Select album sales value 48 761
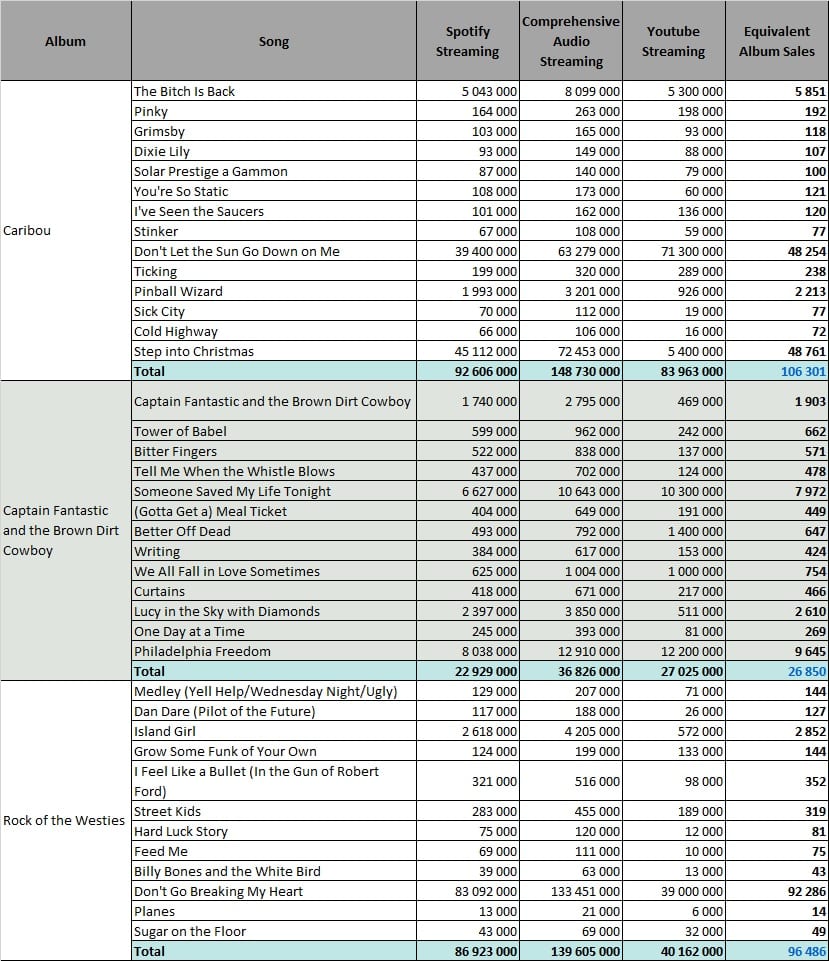This screenshot has width=829, height=961. 777,351
